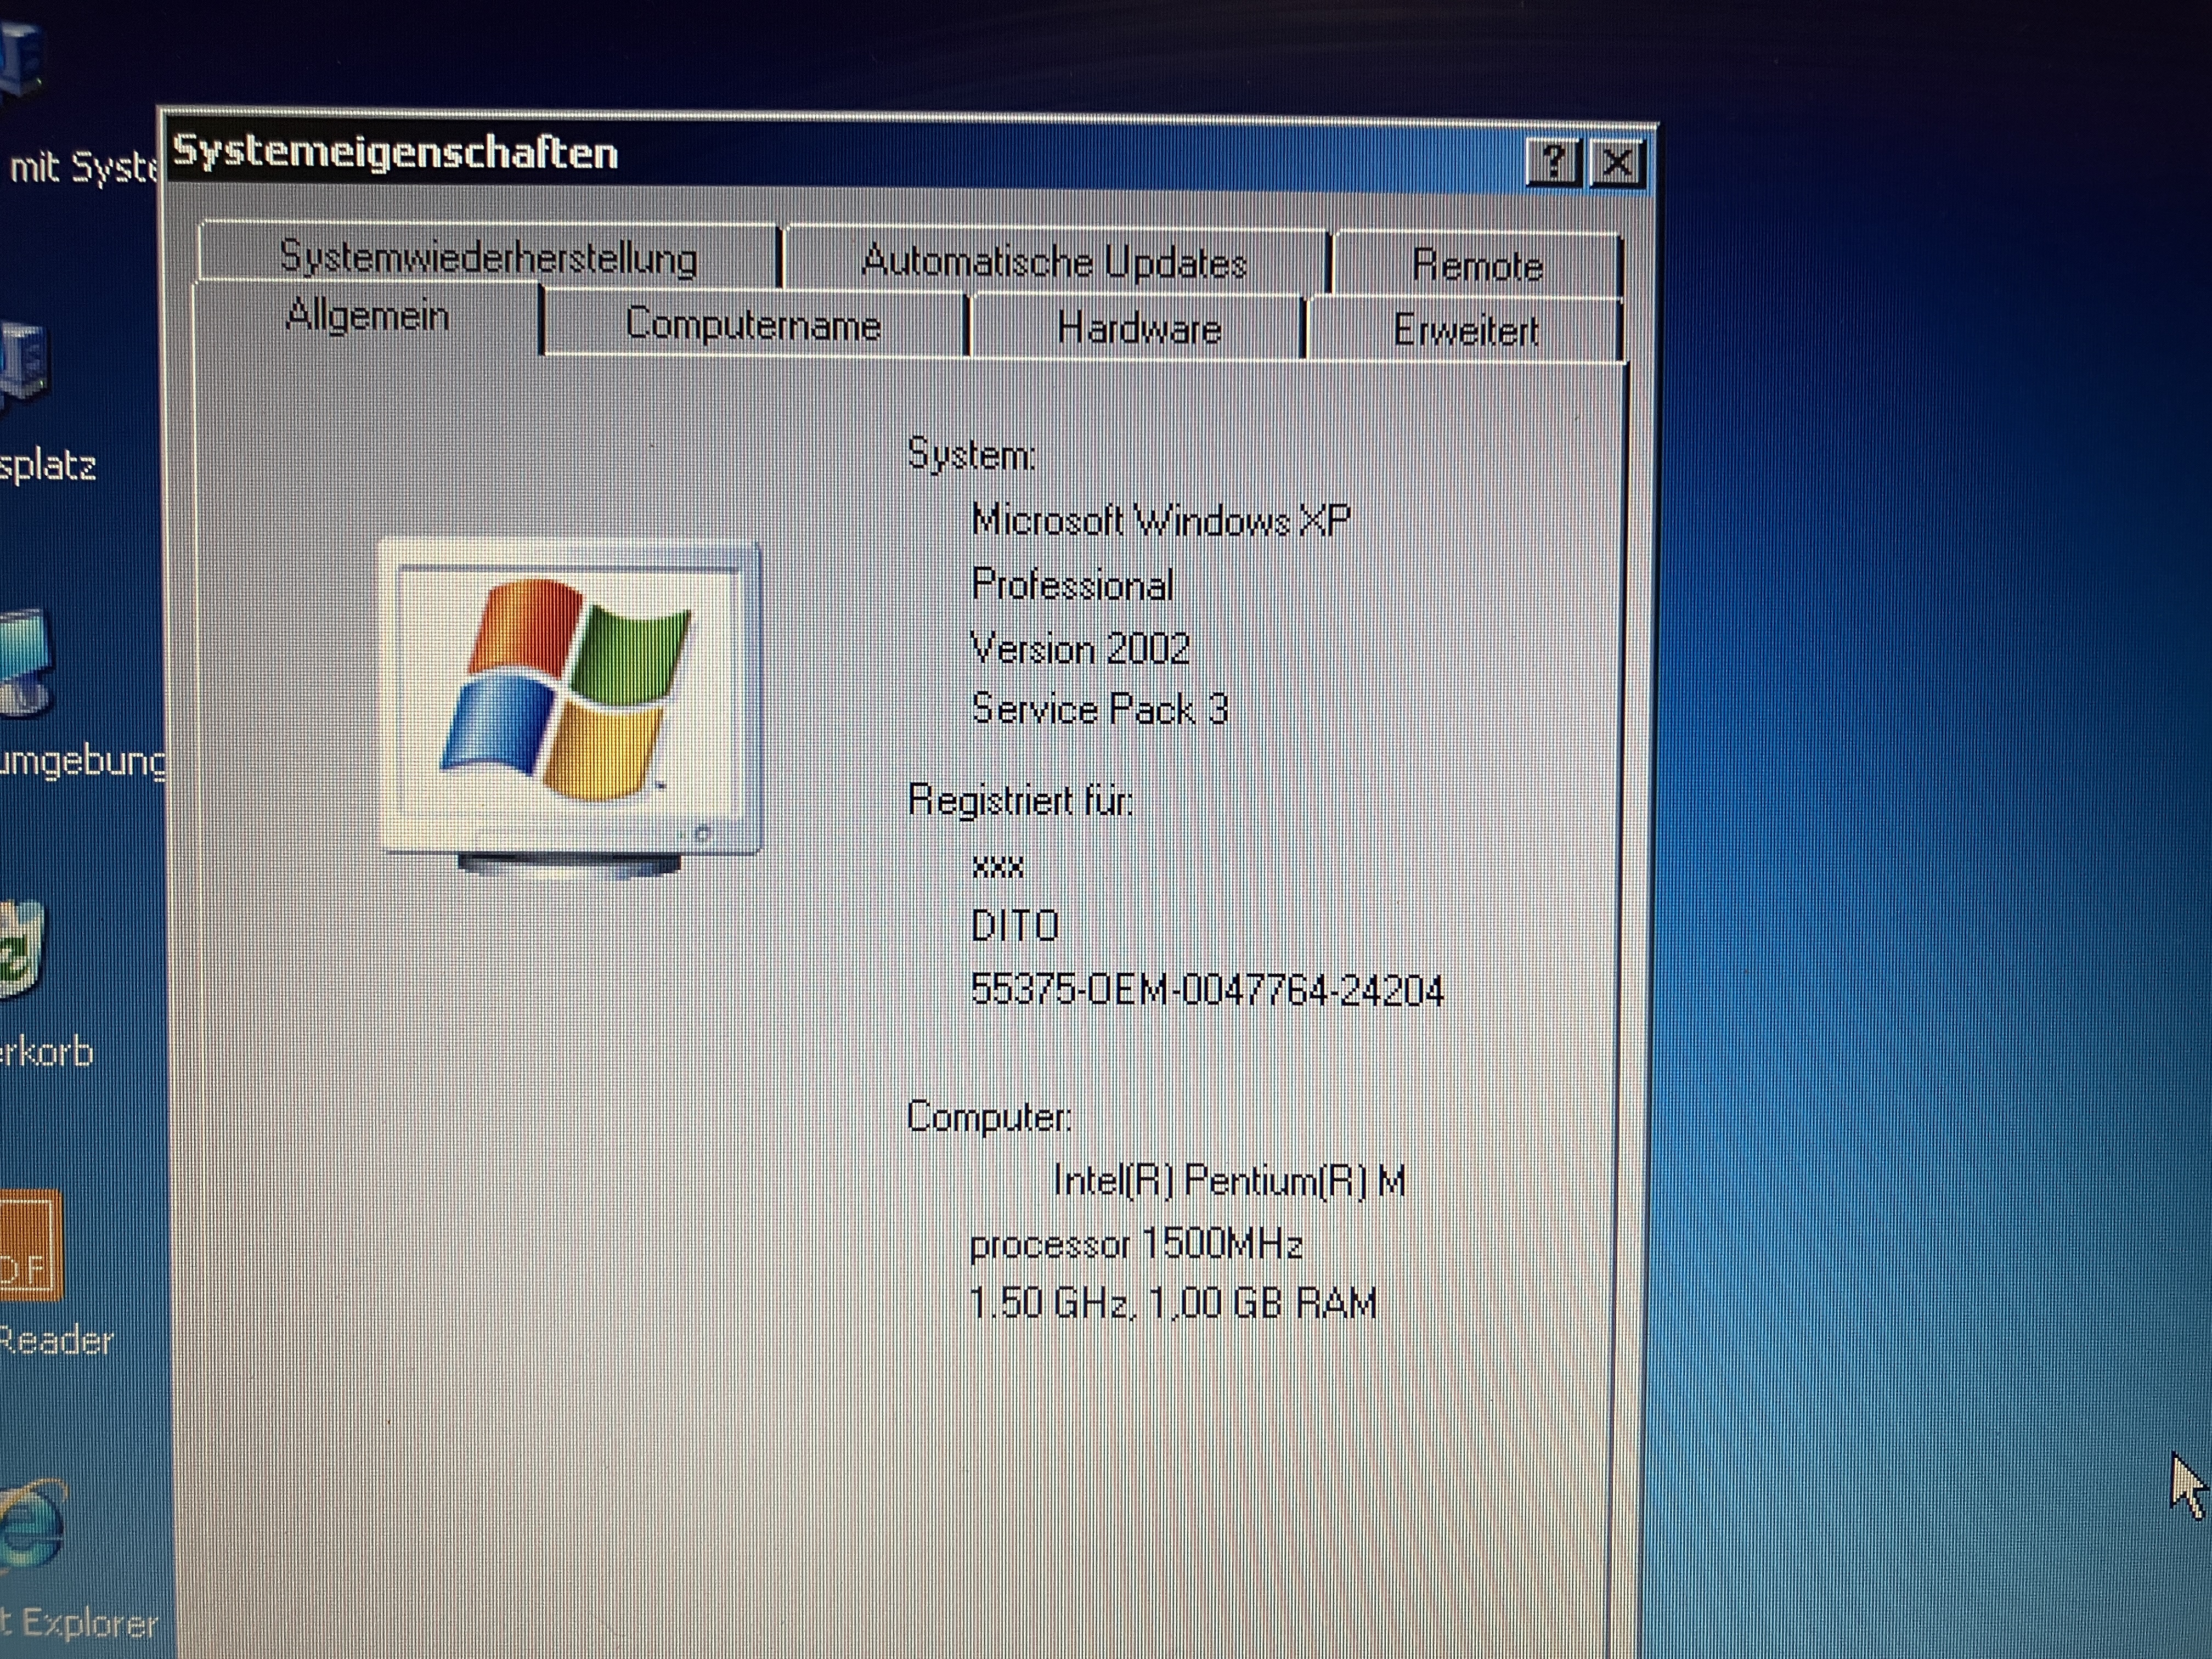Click the top-left desktop icon above 'mit Syste'
This screenshot has width=2212, height=1659.
[20, 60]
